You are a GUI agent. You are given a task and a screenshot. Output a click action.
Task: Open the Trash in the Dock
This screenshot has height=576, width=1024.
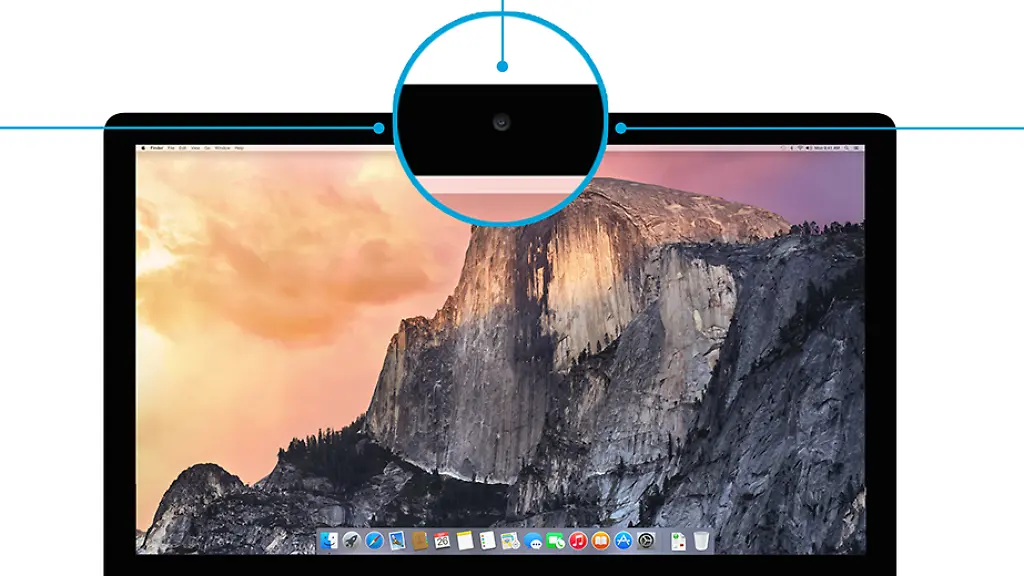[x=701, y=541]
